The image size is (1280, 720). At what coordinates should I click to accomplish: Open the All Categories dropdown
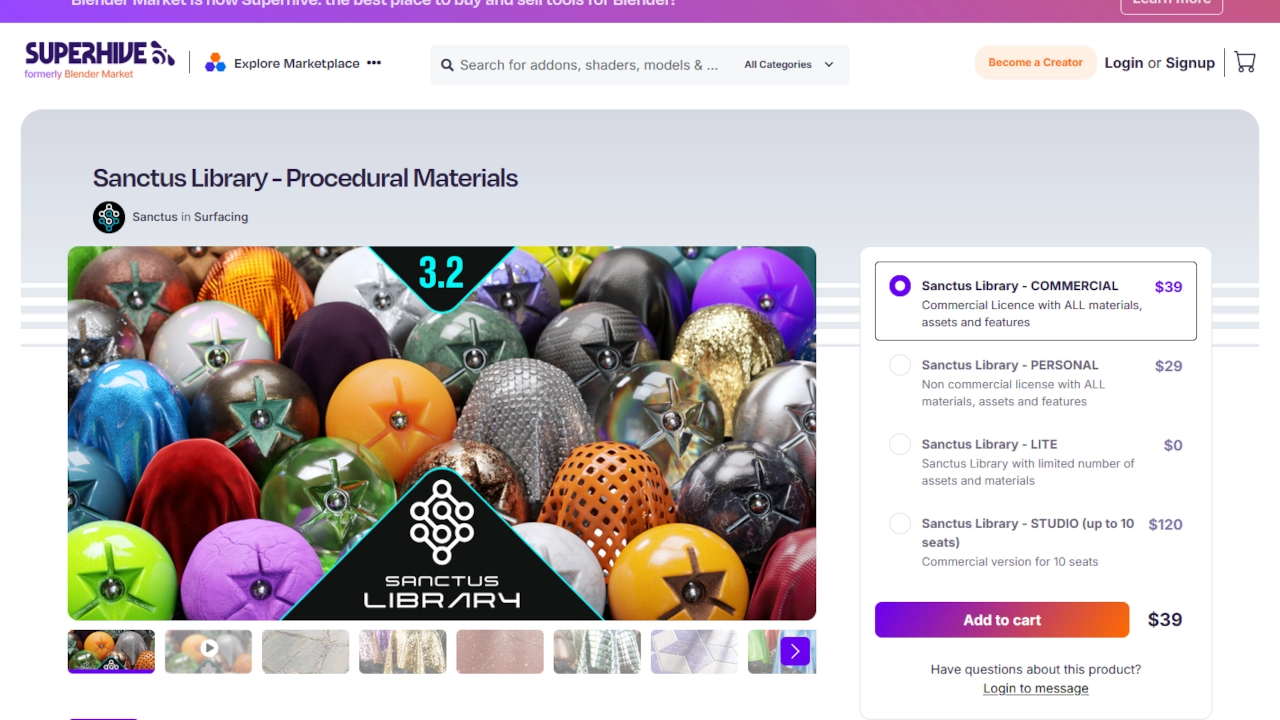789,65
